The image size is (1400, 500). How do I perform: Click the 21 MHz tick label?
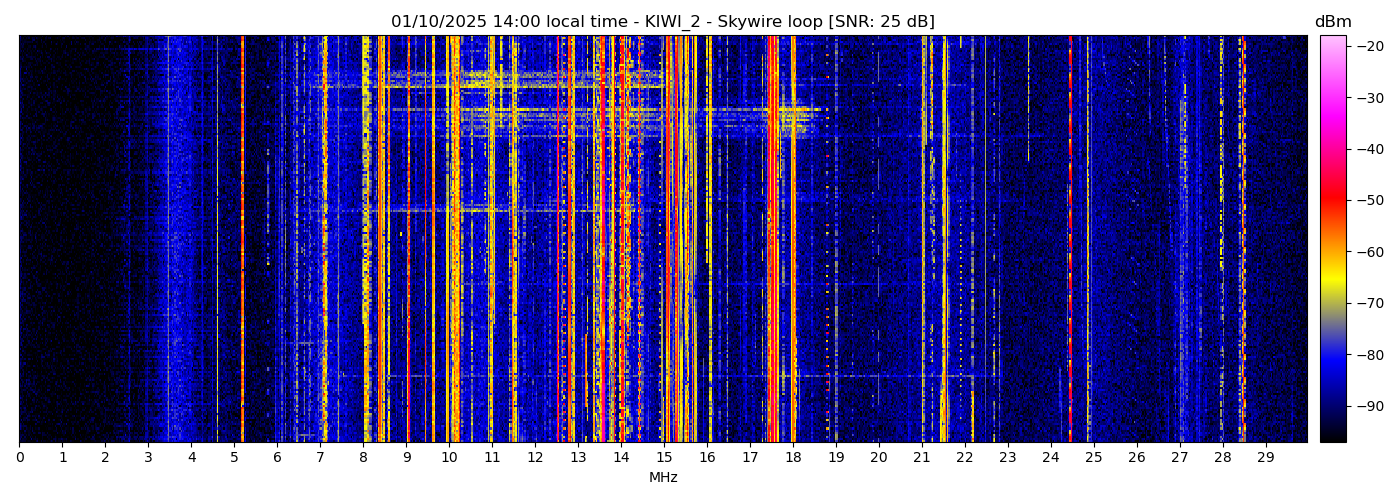(921, 458)
